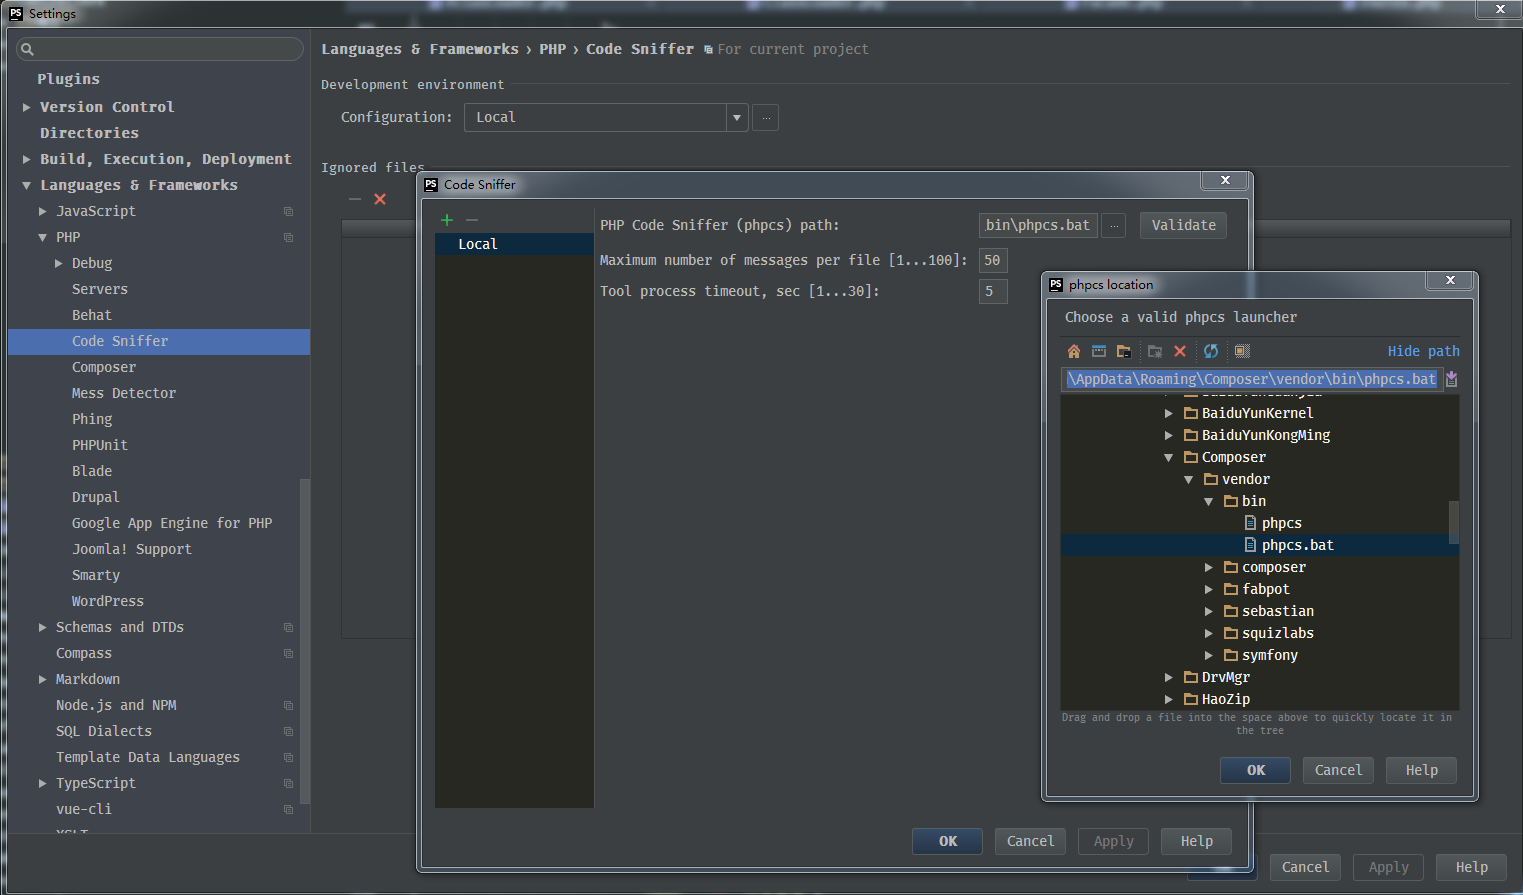Click the maximum number of messages field
1523x895 pixels.
[x=993, y=260]
